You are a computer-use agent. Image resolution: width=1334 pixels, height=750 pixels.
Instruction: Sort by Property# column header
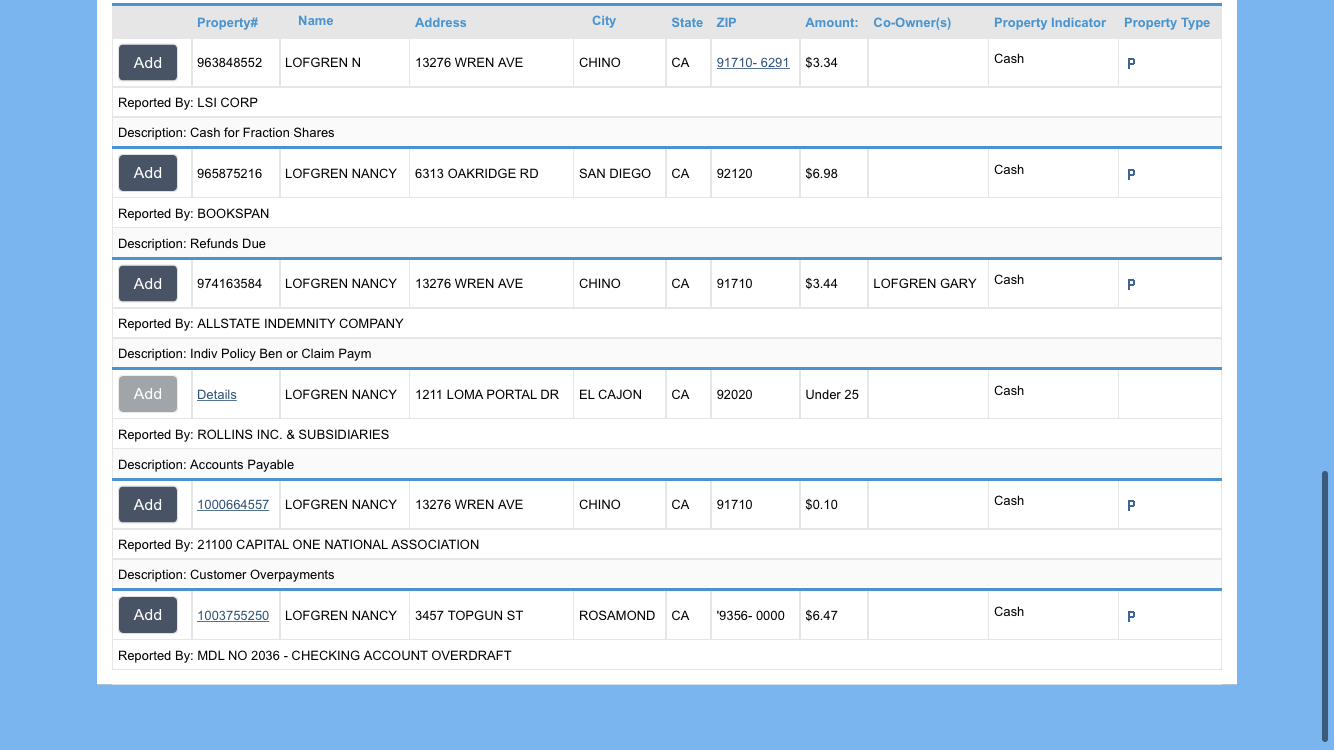227,22
